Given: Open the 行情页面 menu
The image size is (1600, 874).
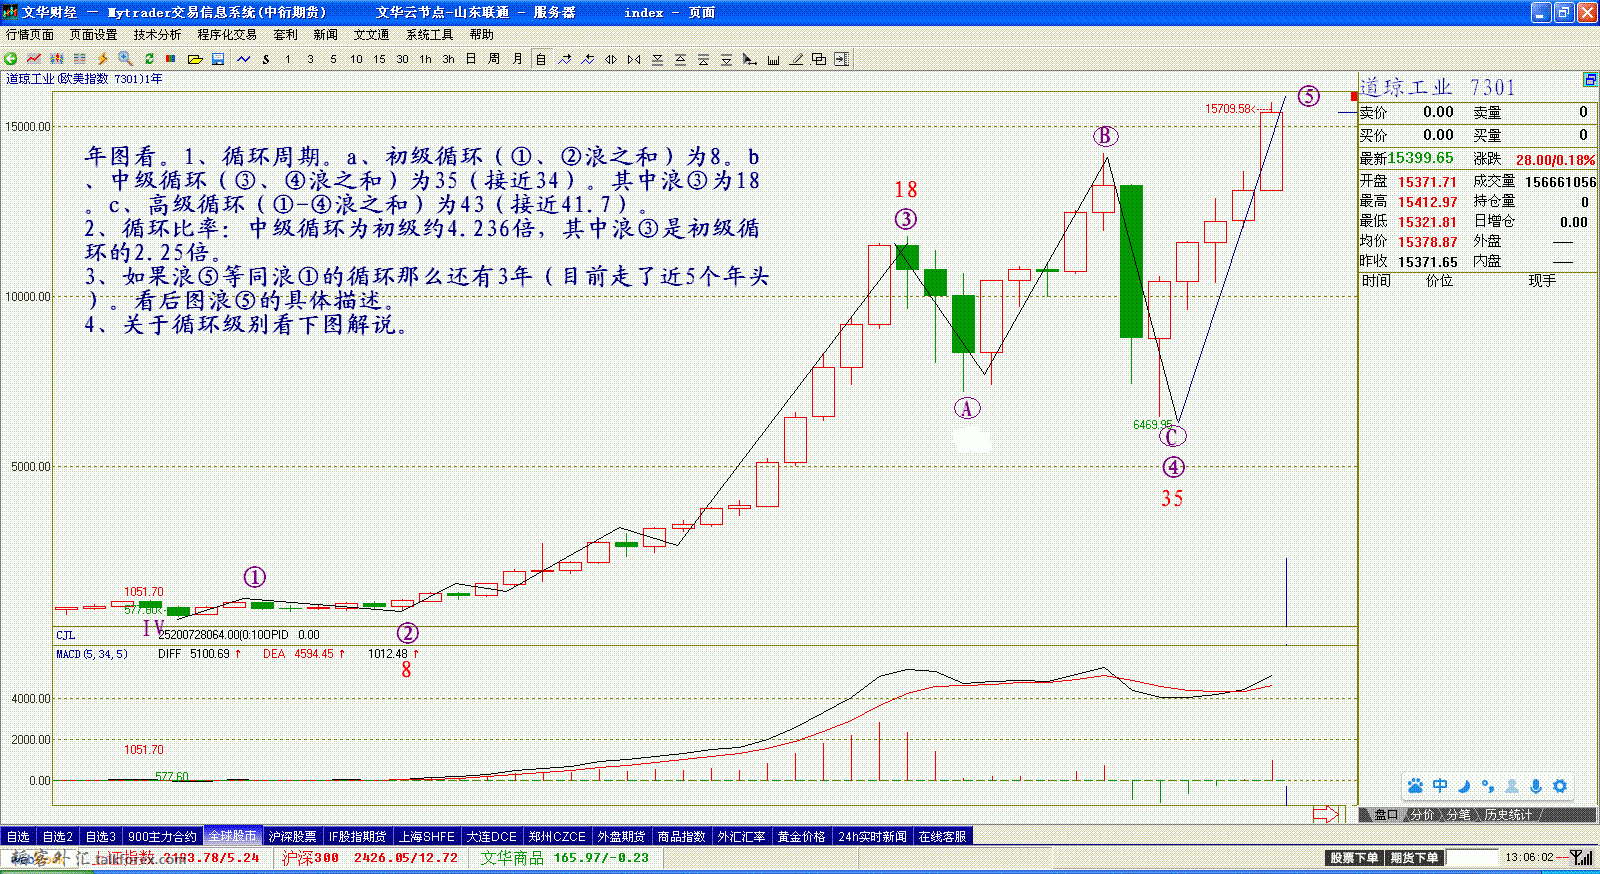Looking at the screenshot, I should [x=30, y=34].
